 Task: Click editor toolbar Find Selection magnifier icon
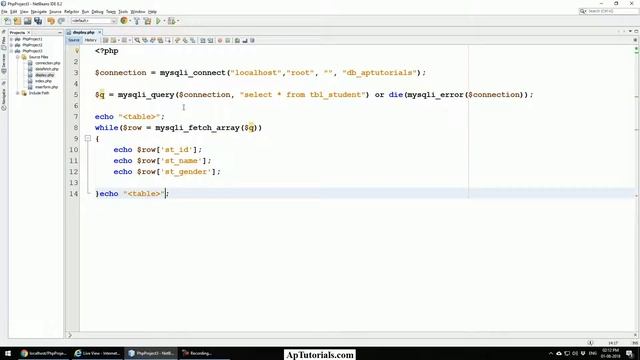tap(137, 40)
